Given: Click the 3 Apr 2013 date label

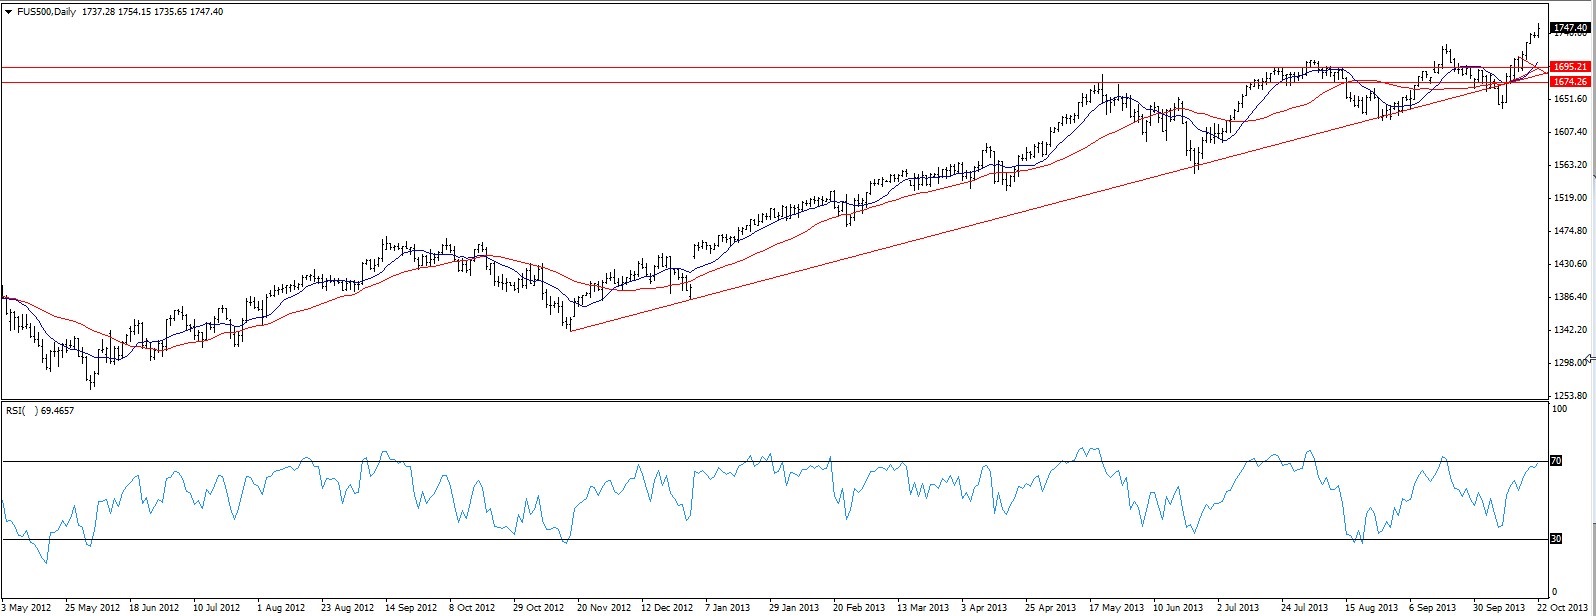Looking at the screenshot, I should point(985,607).
